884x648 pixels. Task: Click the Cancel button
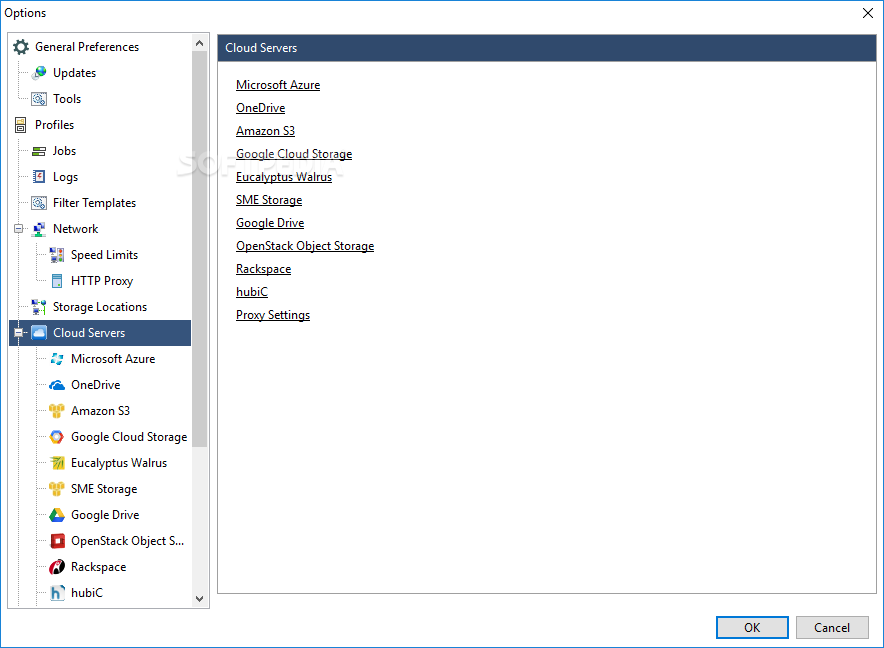[832, 627]
